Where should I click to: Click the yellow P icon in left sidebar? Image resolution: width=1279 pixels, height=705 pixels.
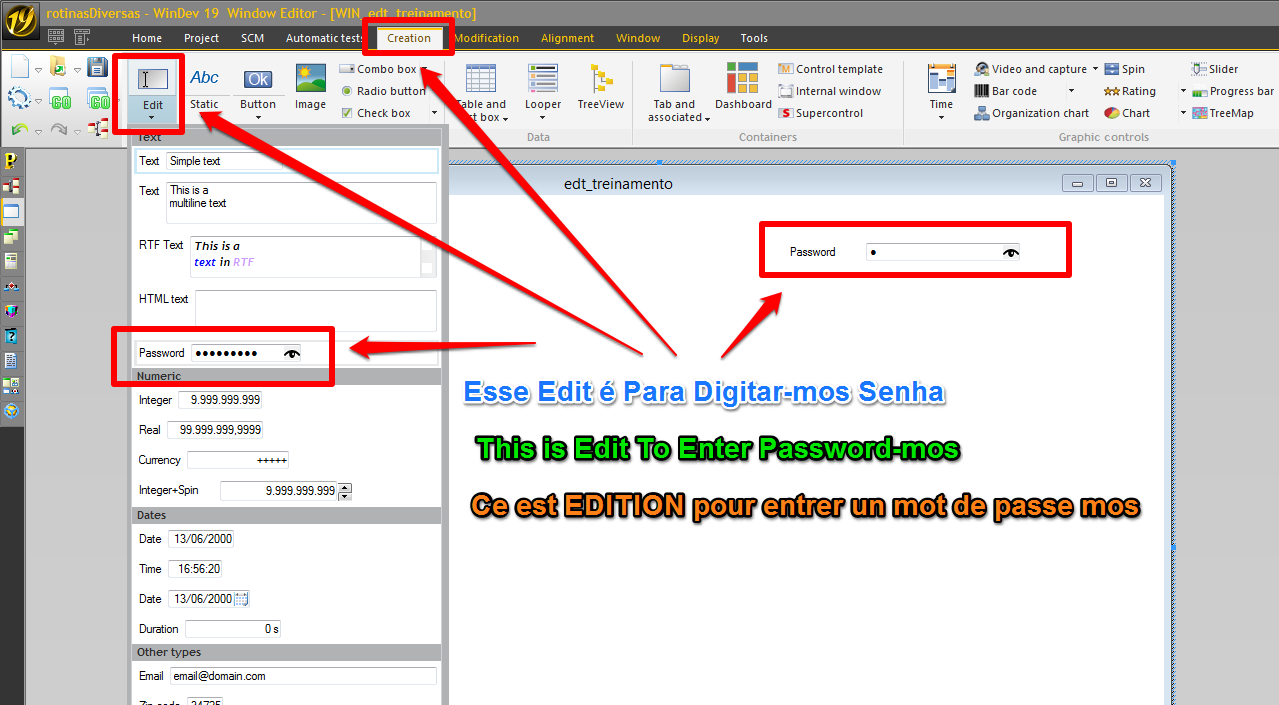coord(12,161)
